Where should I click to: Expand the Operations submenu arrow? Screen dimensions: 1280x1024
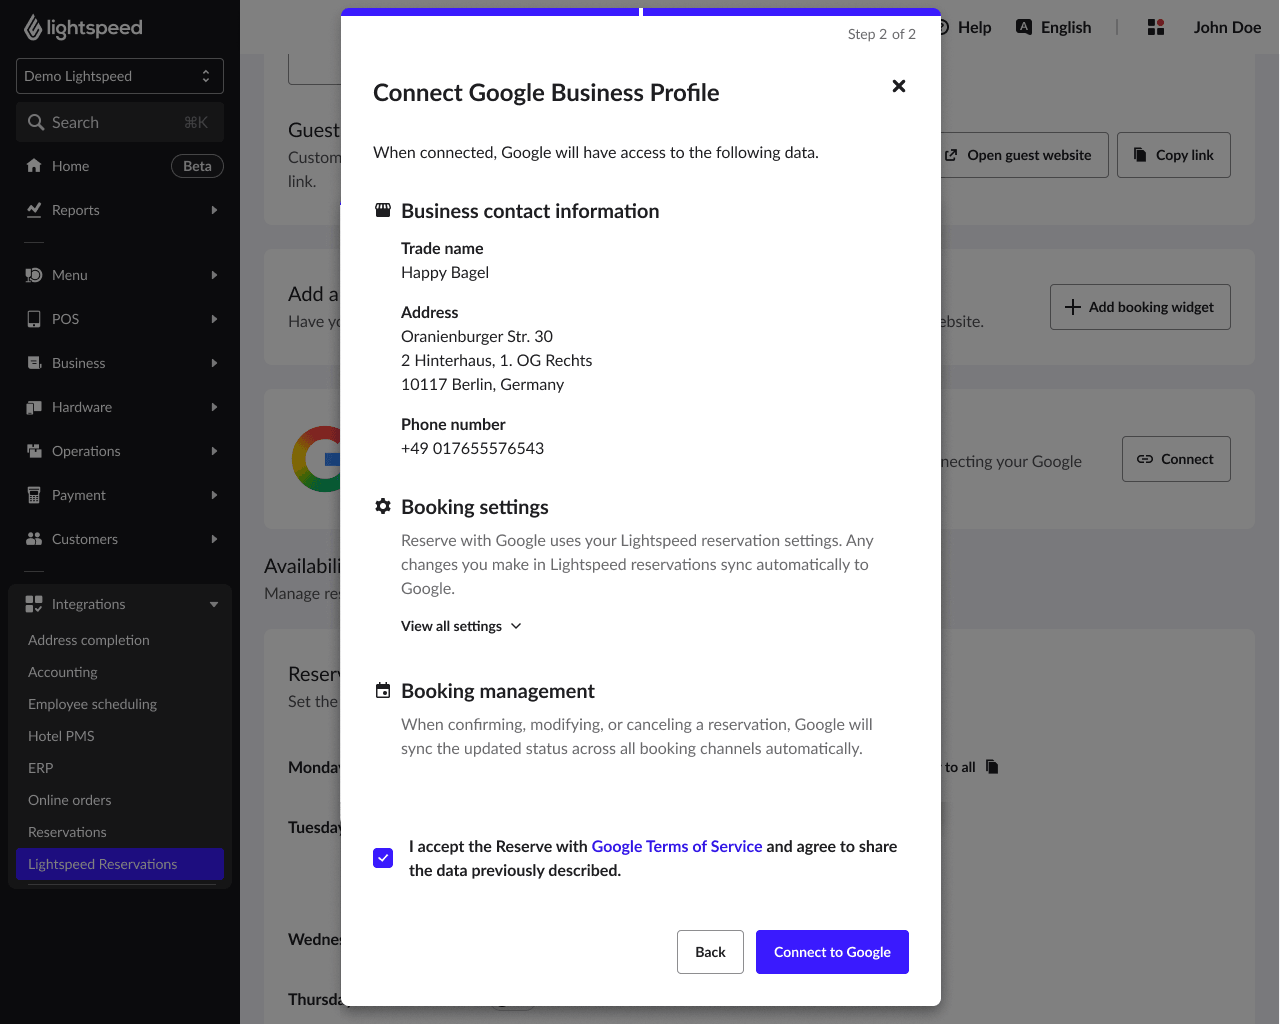coord(214,451)
